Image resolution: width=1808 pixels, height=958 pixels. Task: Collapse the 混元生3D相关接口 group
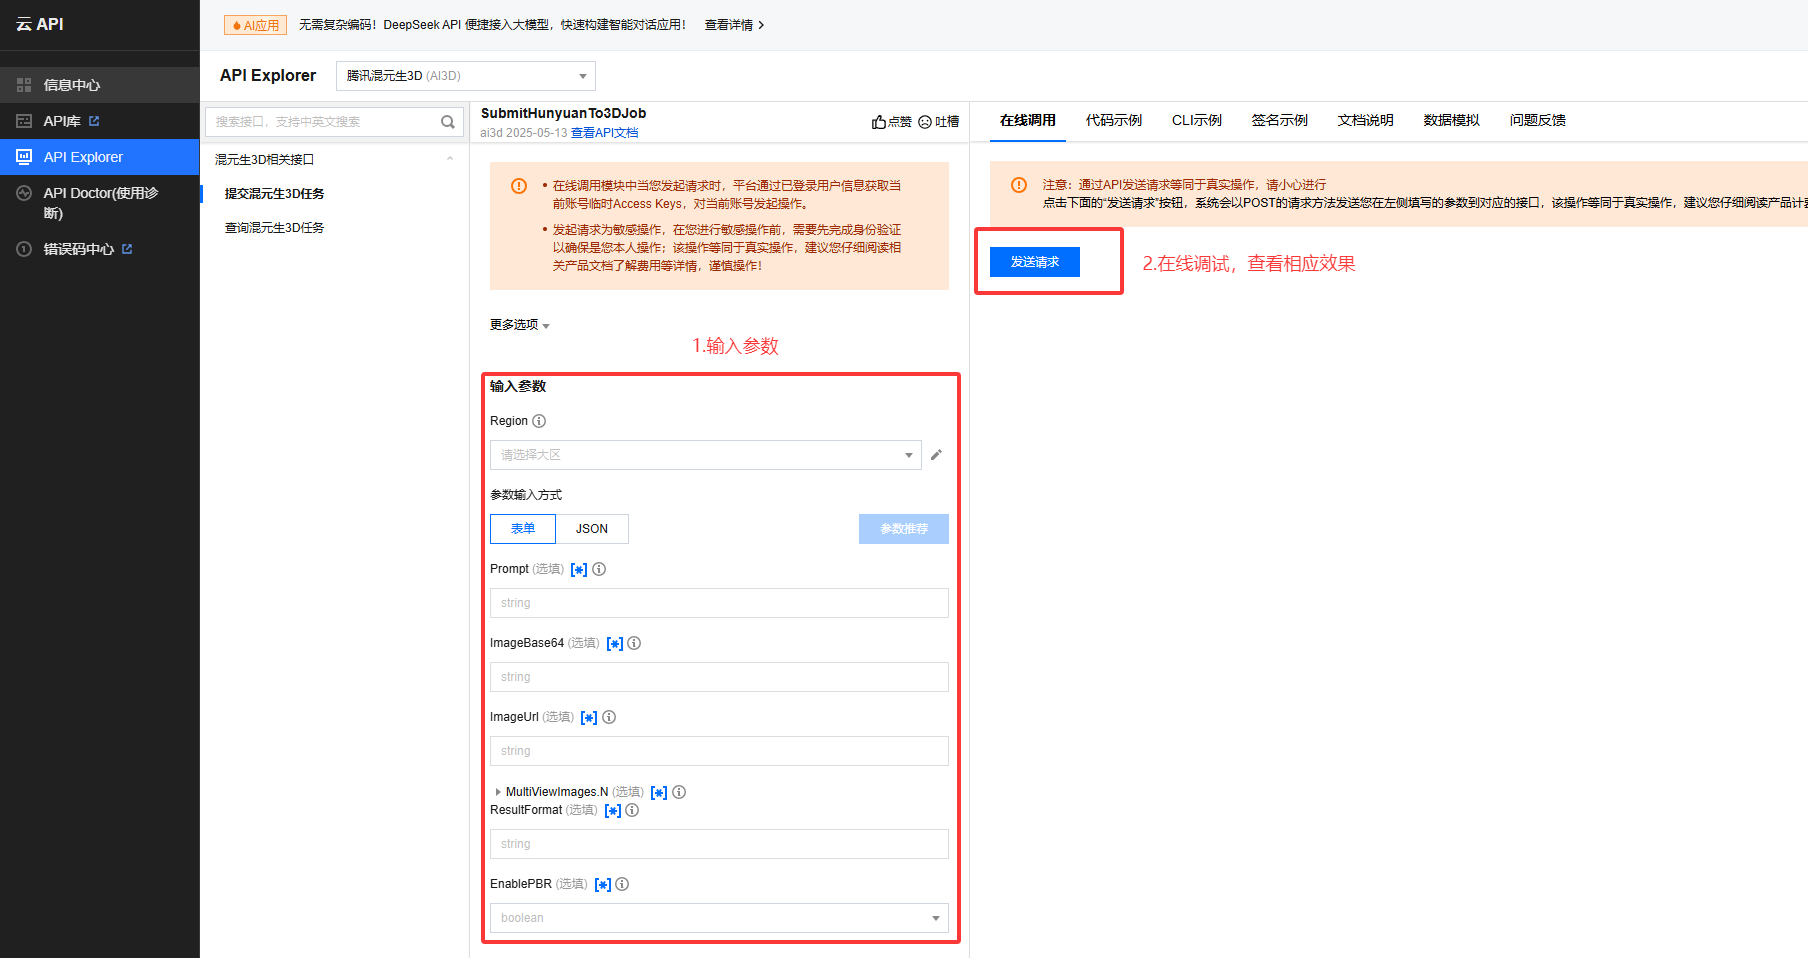coord(450,159)
